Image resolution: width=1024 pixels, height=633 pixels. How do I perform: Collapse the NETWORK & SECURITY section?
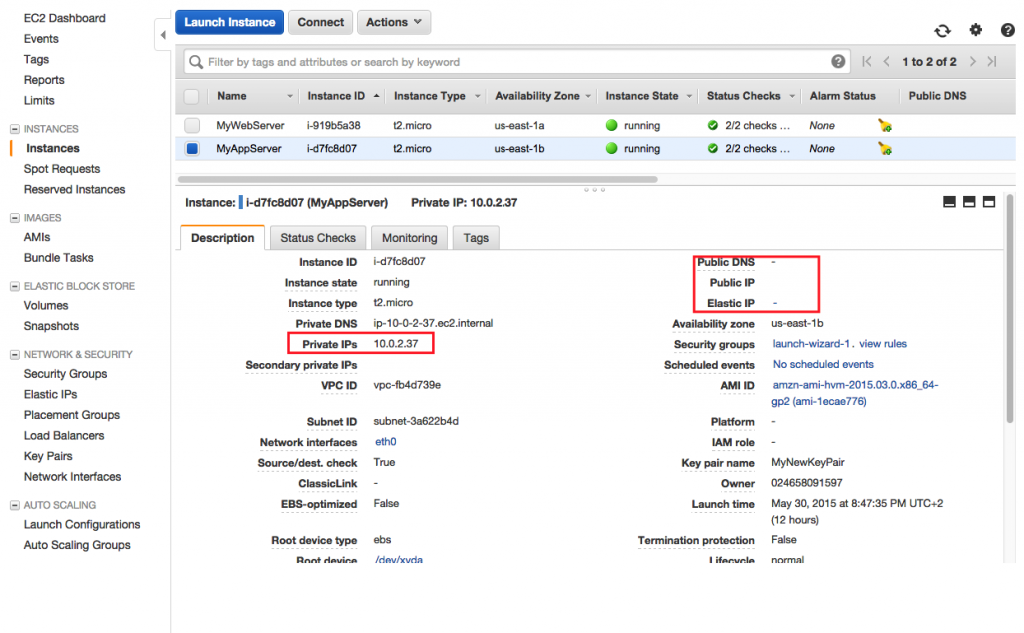[15, 354]
